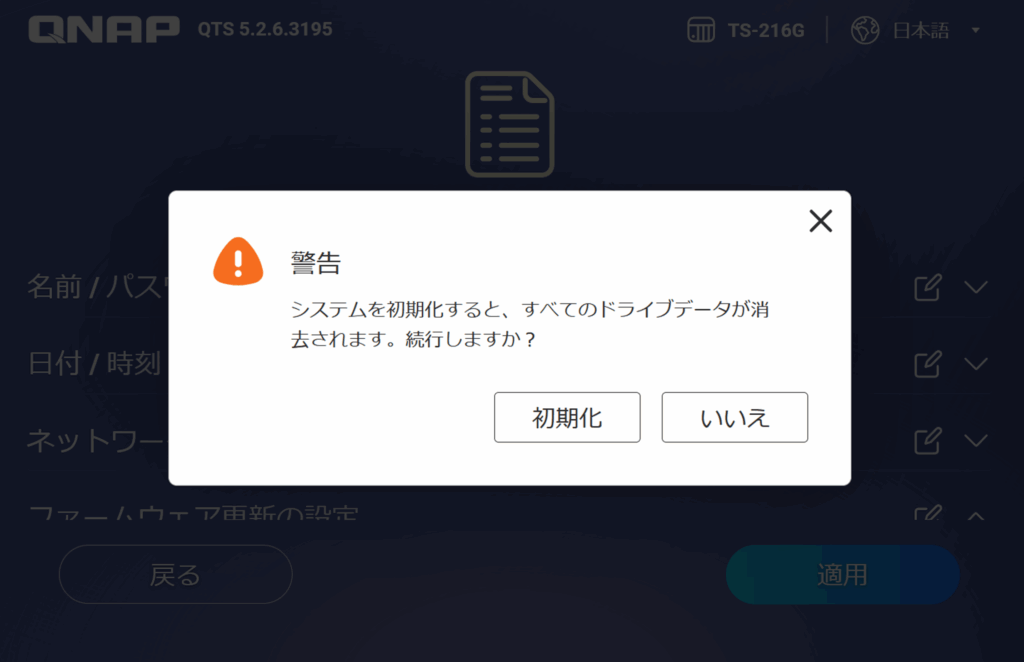The width and height of the screenshot is (1024, 662).
Task: Expand the 日付 / 時刻 row chevron
Action: [x=976, y=364]
